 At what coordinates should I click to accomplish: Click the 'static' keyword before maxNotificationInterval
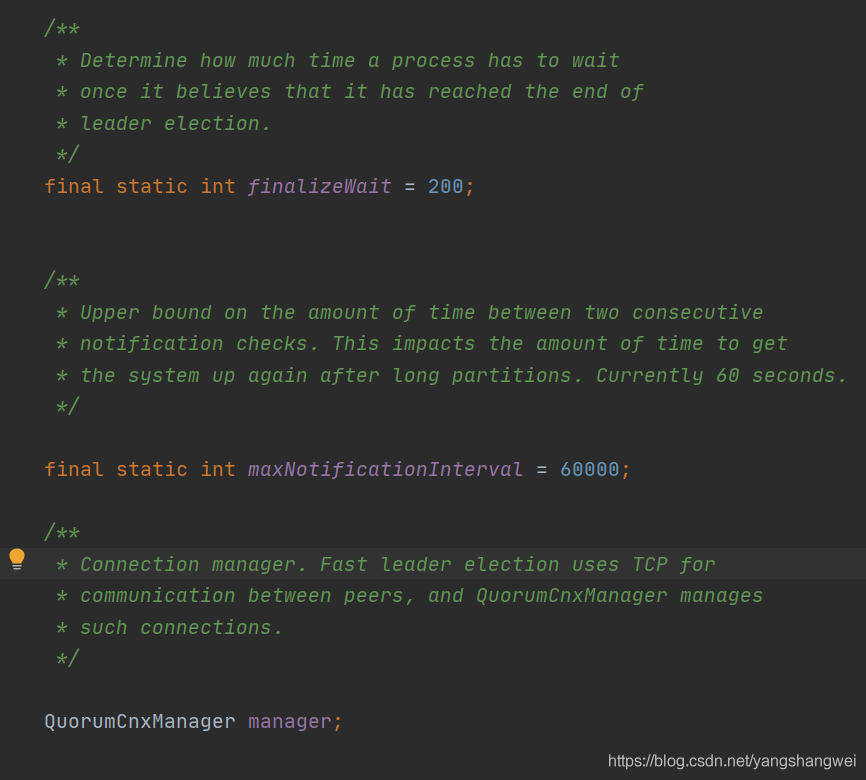click(x=151, y=469)
